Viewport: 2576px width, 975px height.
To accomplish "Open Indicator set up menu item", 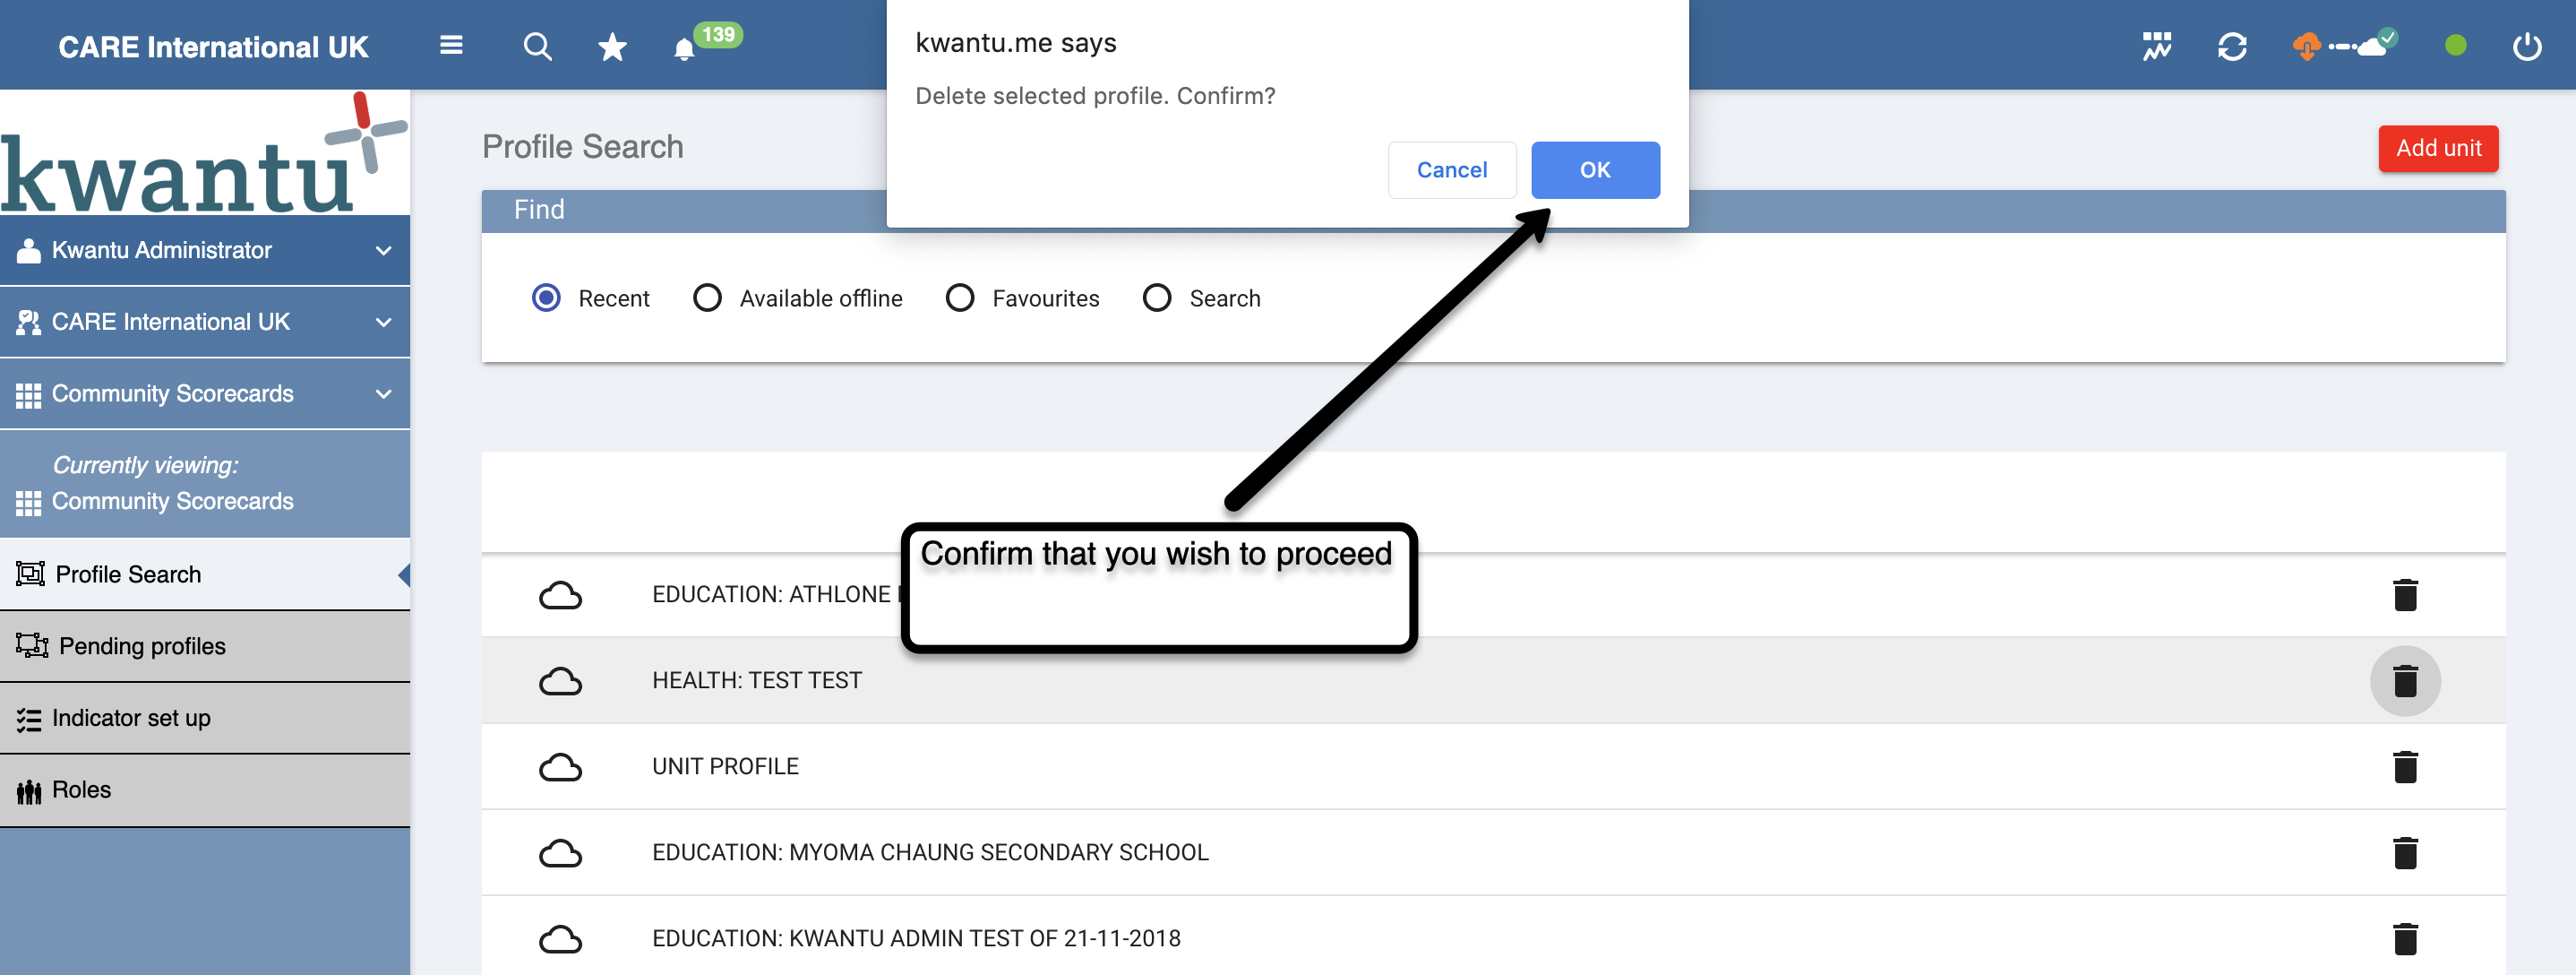I will tap(131, 718).
